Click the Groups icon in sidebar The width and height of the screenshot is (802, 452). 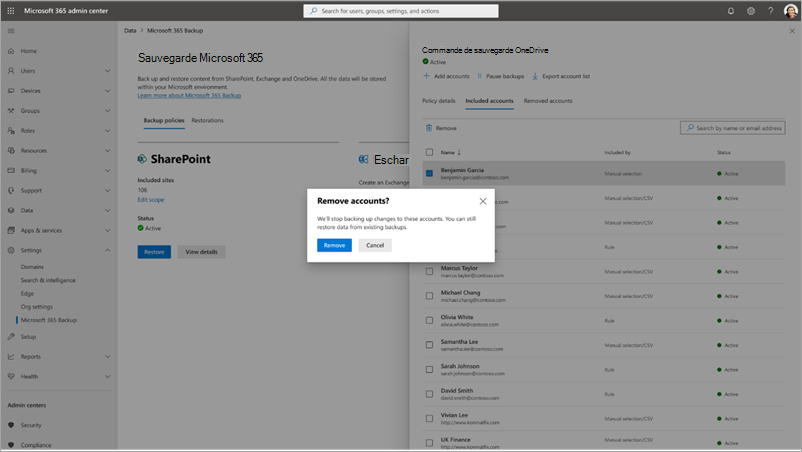(11, 111)
